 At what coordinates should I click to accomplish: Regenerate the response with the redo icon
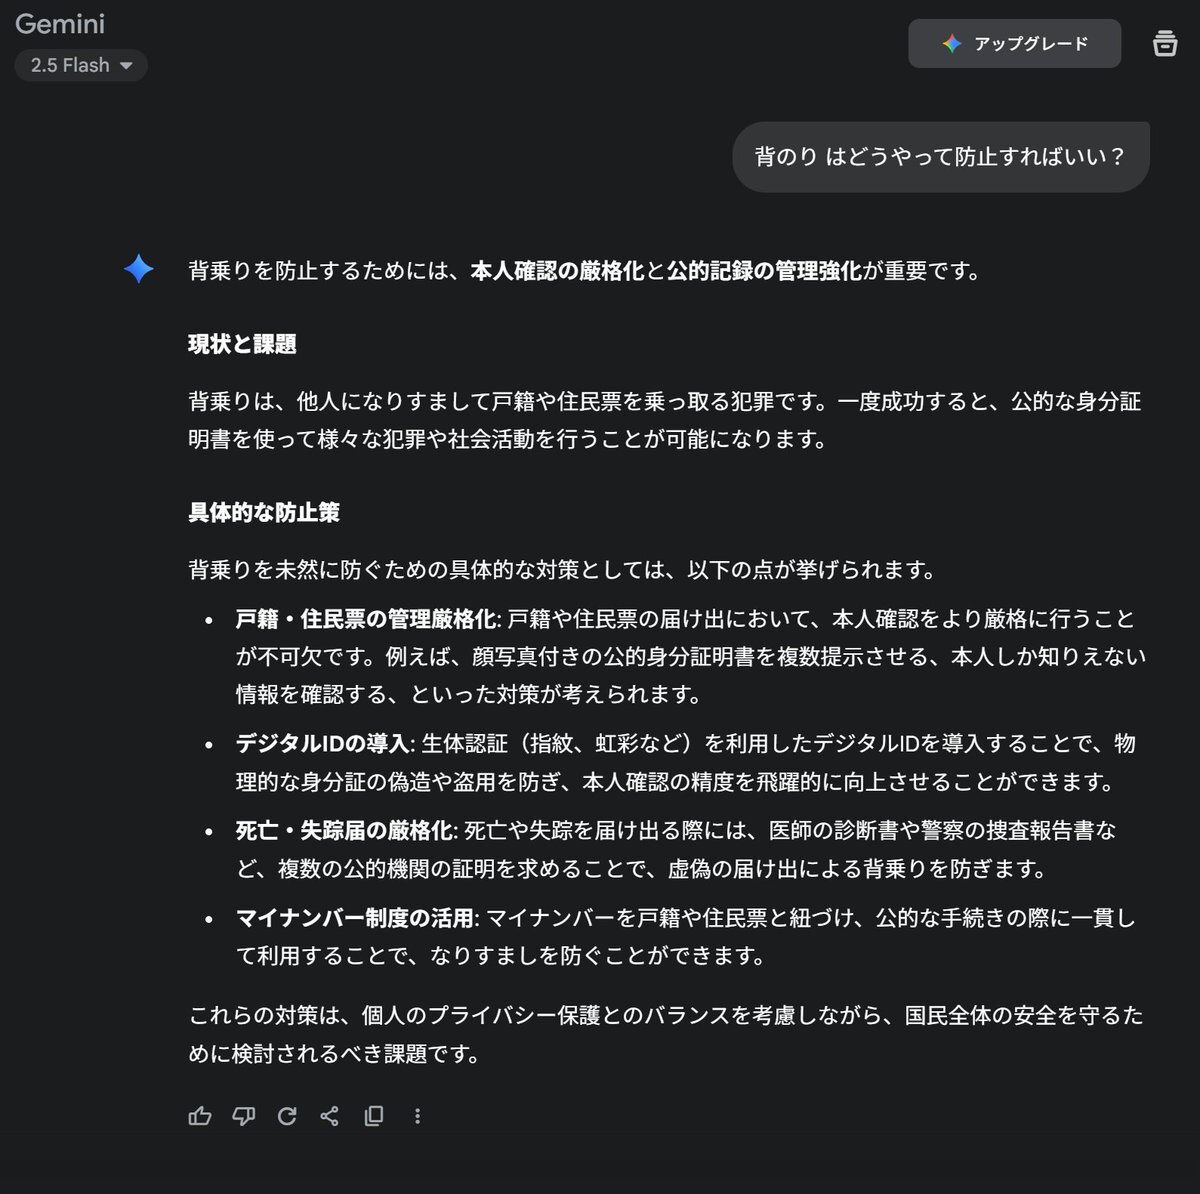[x=287, y=1116]
